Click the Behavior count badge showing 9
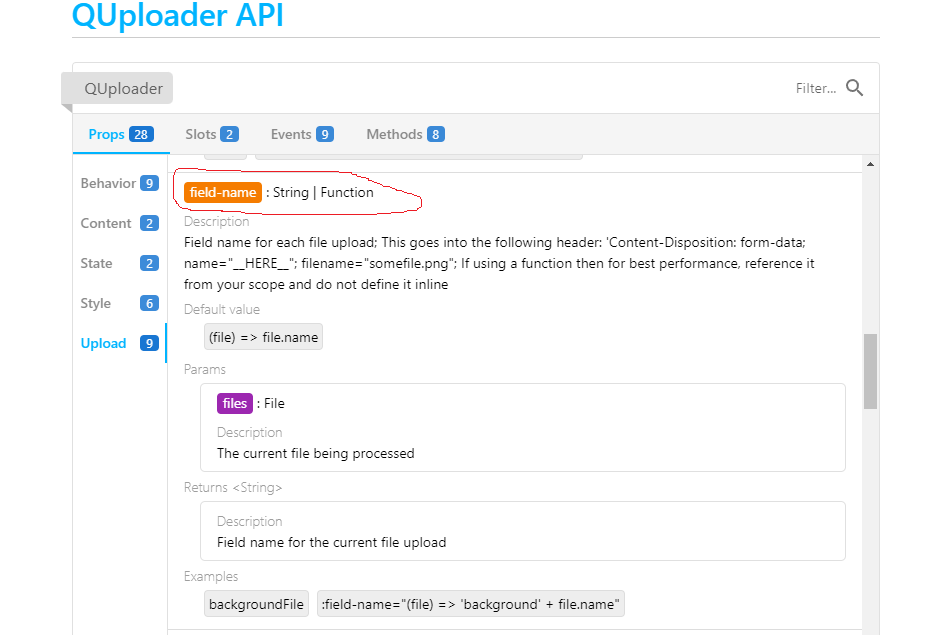This screenshot has height=635, width=929. pos(150,183)
